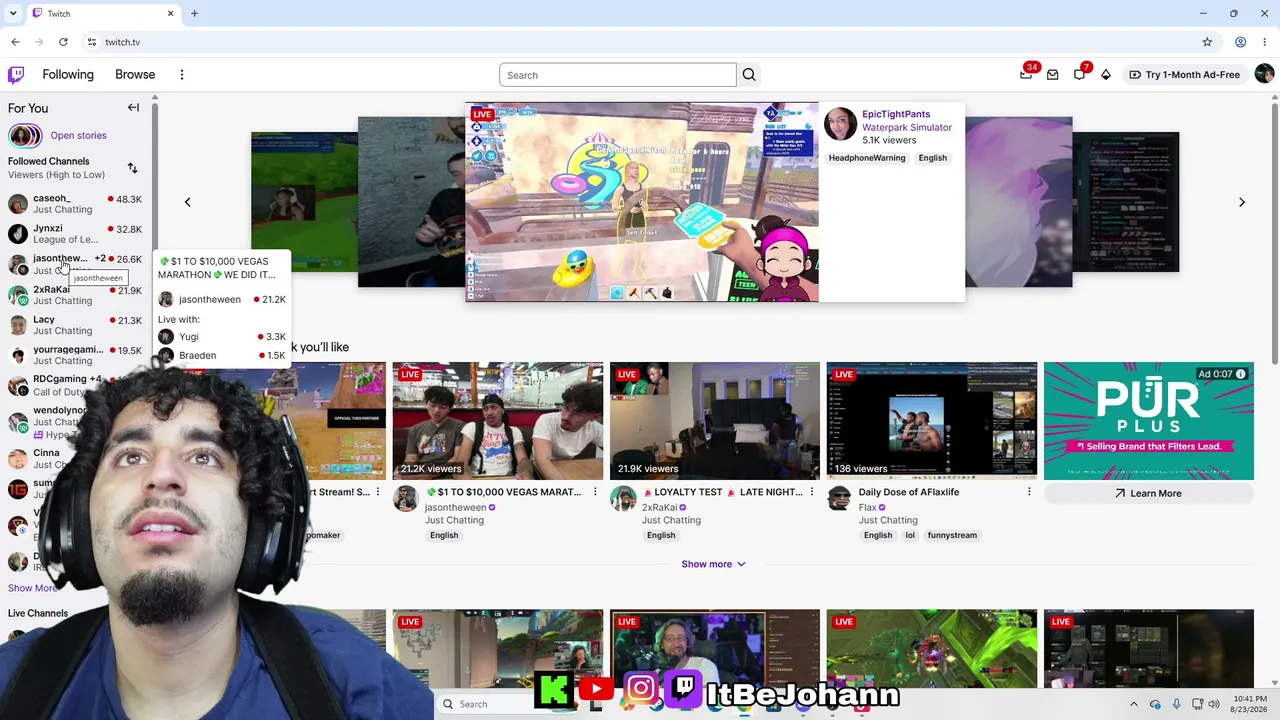Switch to the Twitch browser tab
1280x720 pixels.
point(104,14)
